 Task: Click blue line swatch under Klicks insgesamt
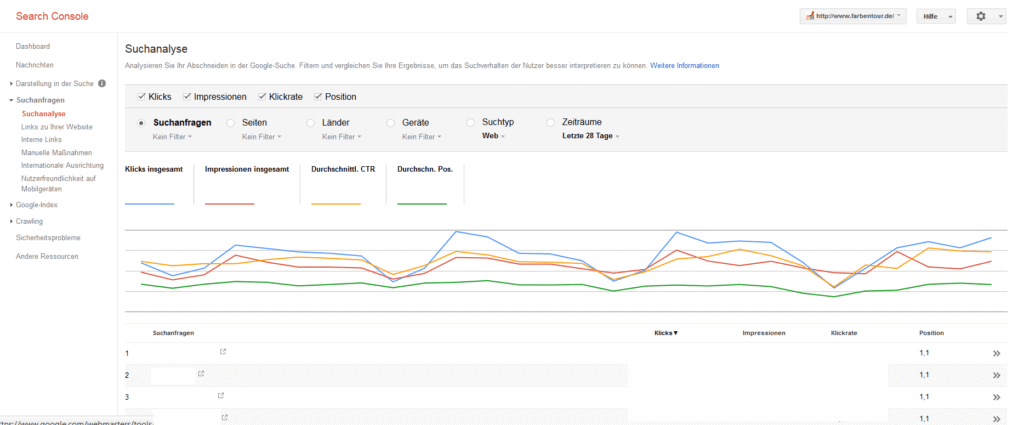pyautogui.click(x=149, y=203)
